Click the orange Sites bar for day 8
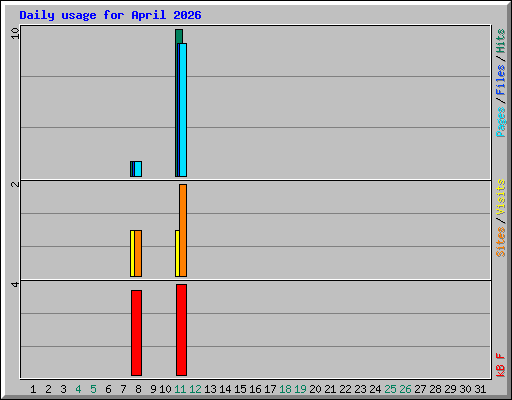 pyautogui.click(x=138, y=253)
